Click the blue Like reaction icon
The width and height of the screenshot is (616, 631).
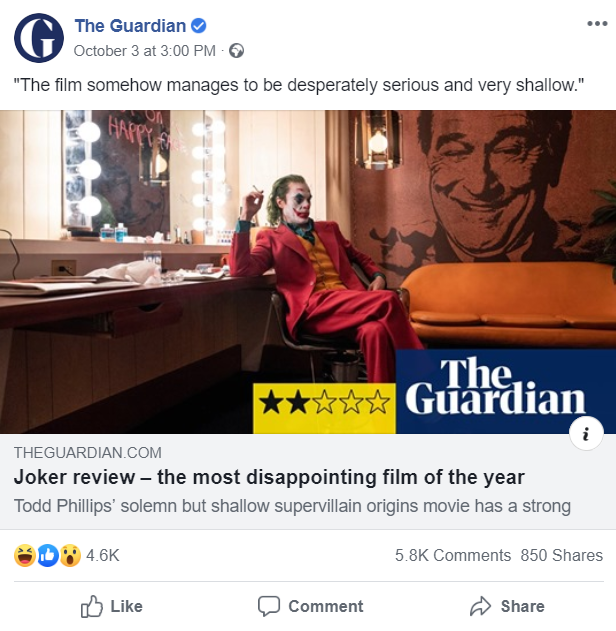point(48,555)
